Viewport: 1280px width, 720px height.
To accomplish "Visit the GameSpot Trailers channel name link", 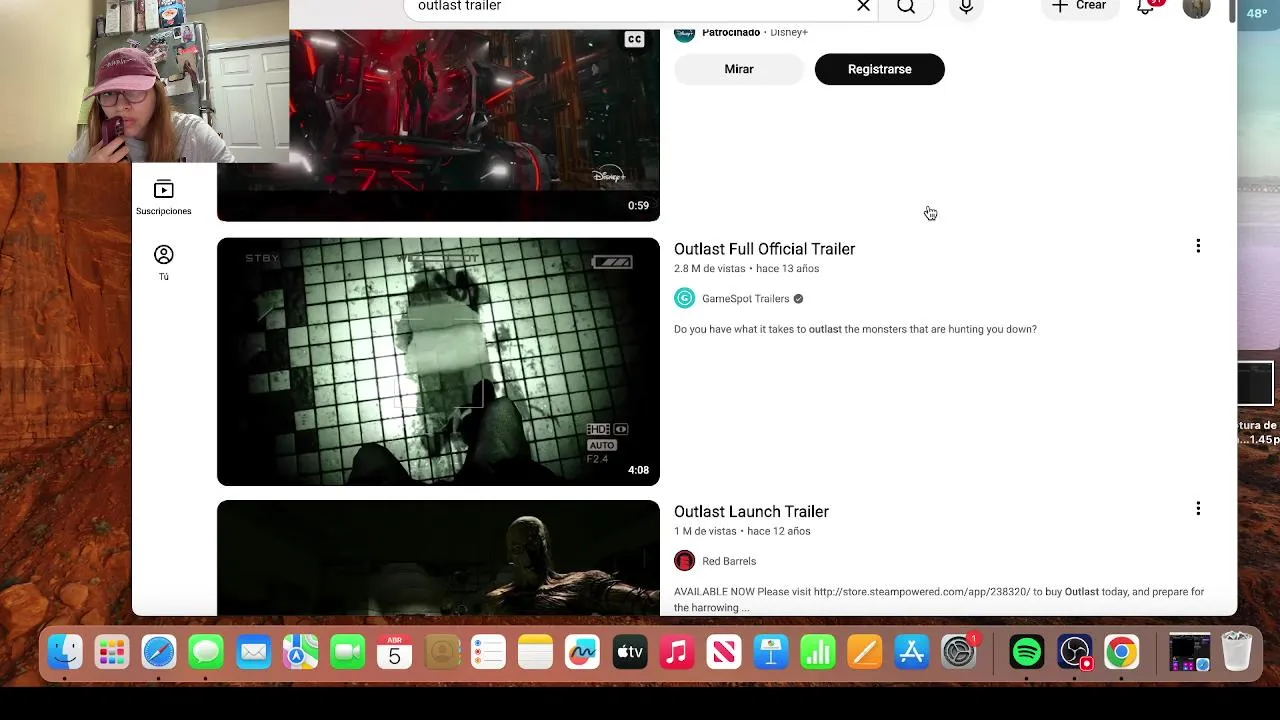I will tap(745, 299).
